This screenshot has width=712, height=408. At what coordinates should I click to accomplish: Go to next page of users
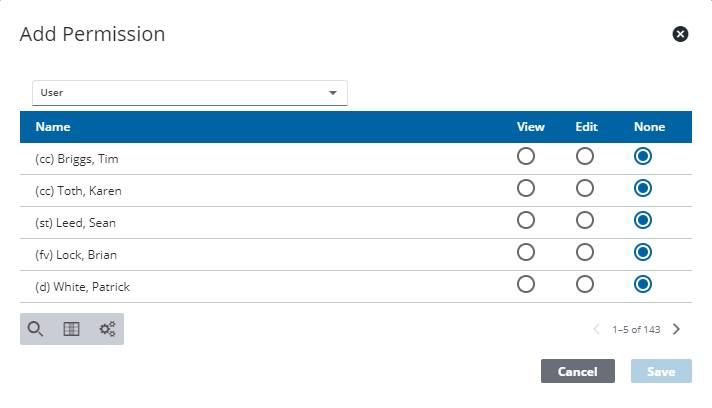(x=677, y=329)
